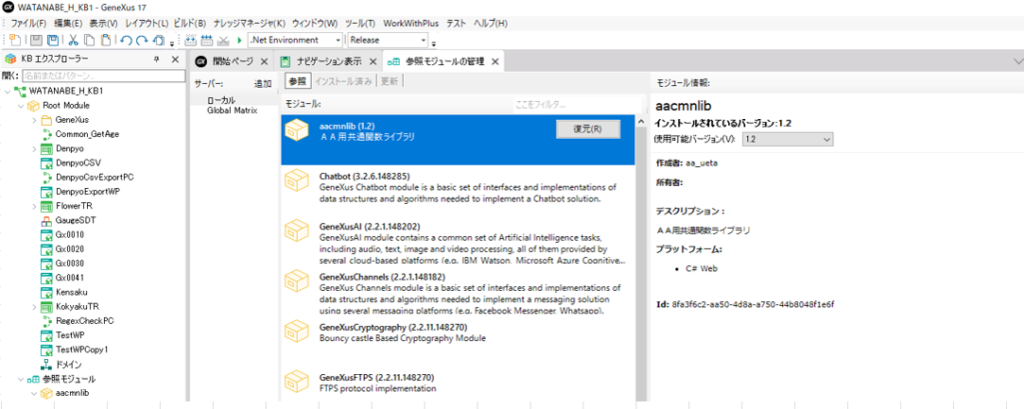The image size is (1024, 409).
Task: Collapse the Root Module node
Action: point(21,105)
